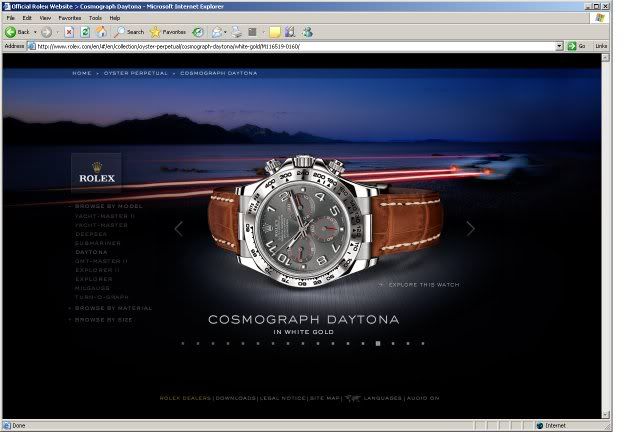Expand the address bar URL dropdown

click(x=559, y=46)
